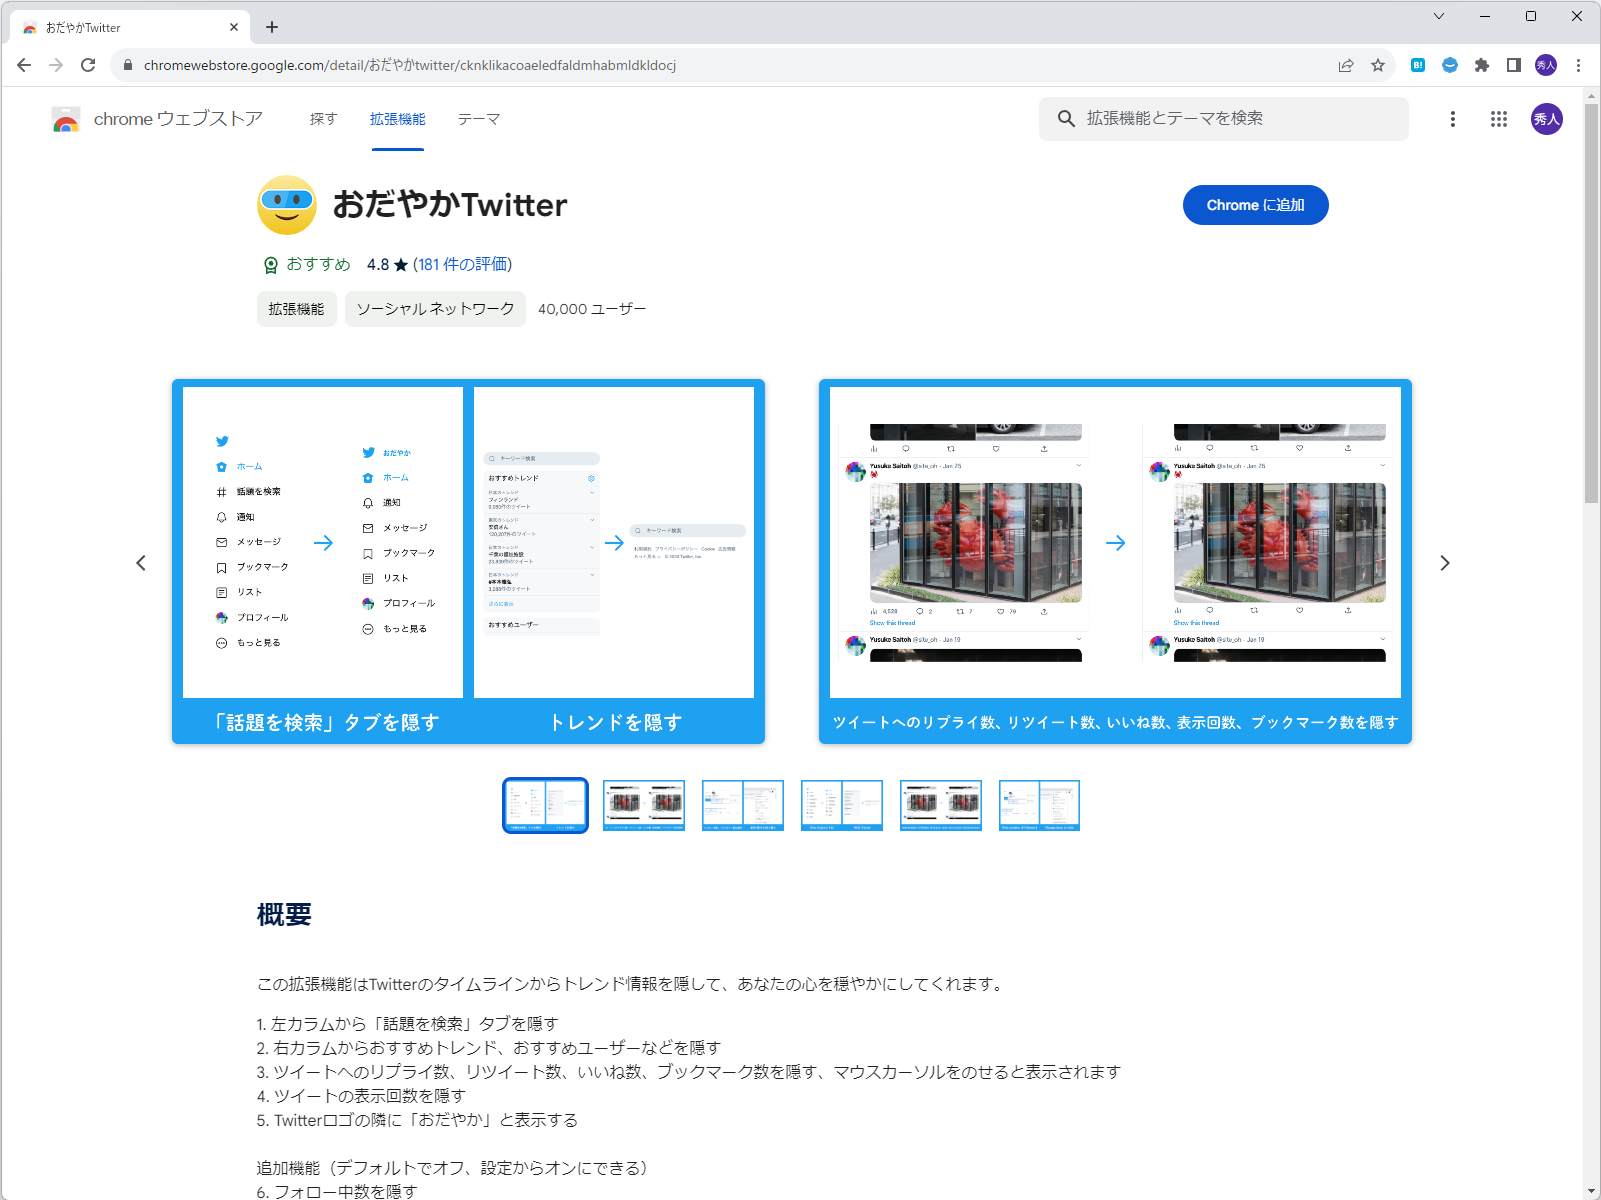Select the 探す tab
The width and height of the screenshot is (1601, 1200).
click(x=323, y=118)
